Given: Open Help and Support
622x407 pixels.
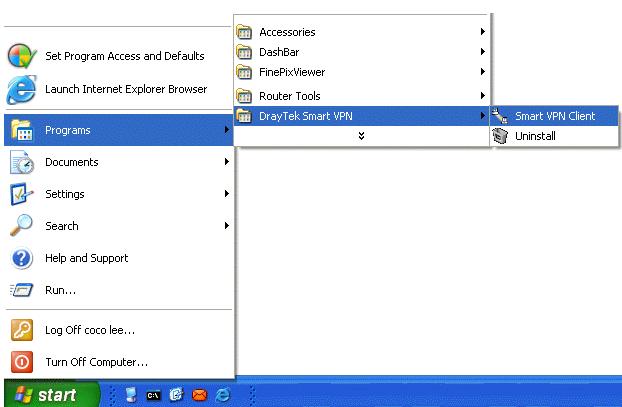Looking at the screenshot, I should click(86, 258).
